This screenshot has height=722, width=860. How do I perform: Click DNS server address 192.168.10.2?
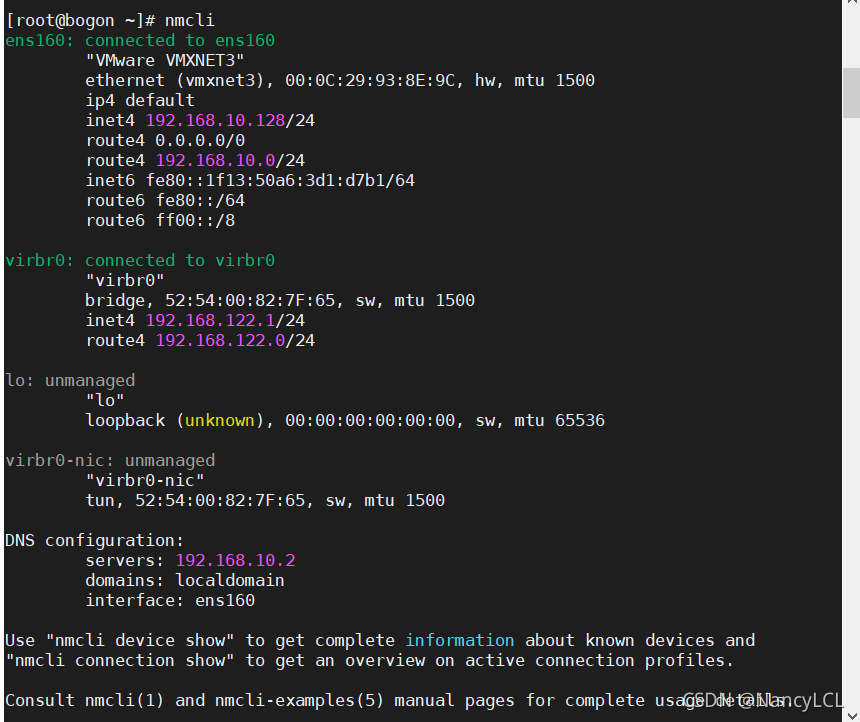tap(235, 561)
